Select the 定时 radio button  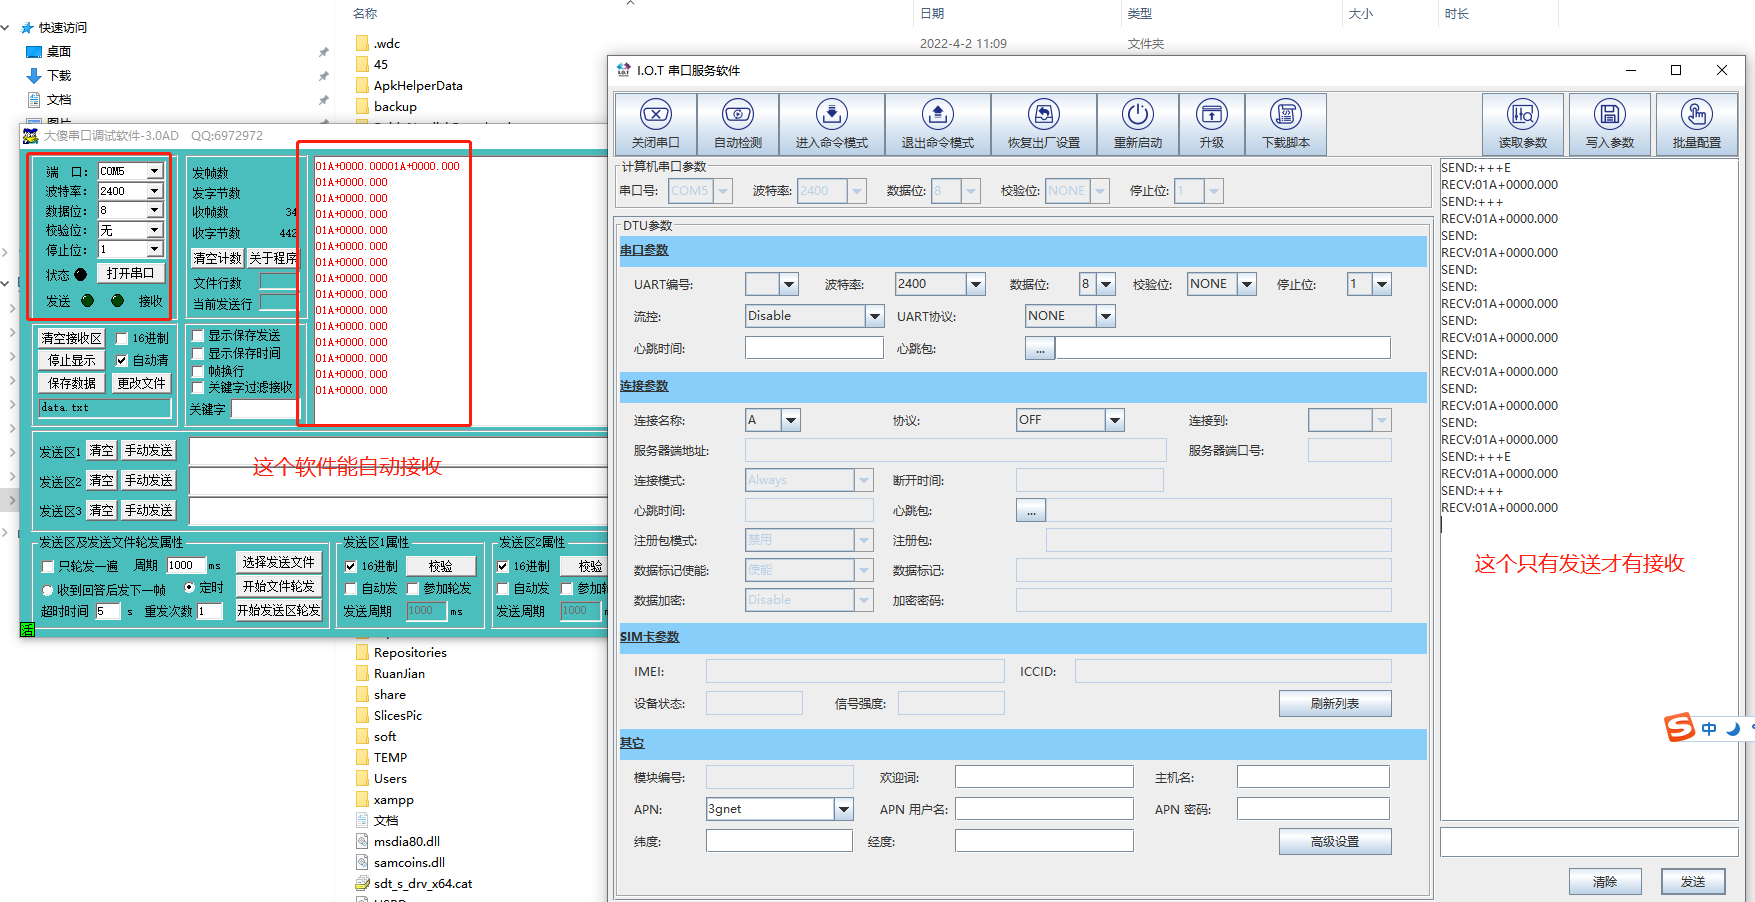(x=190, y=588)
